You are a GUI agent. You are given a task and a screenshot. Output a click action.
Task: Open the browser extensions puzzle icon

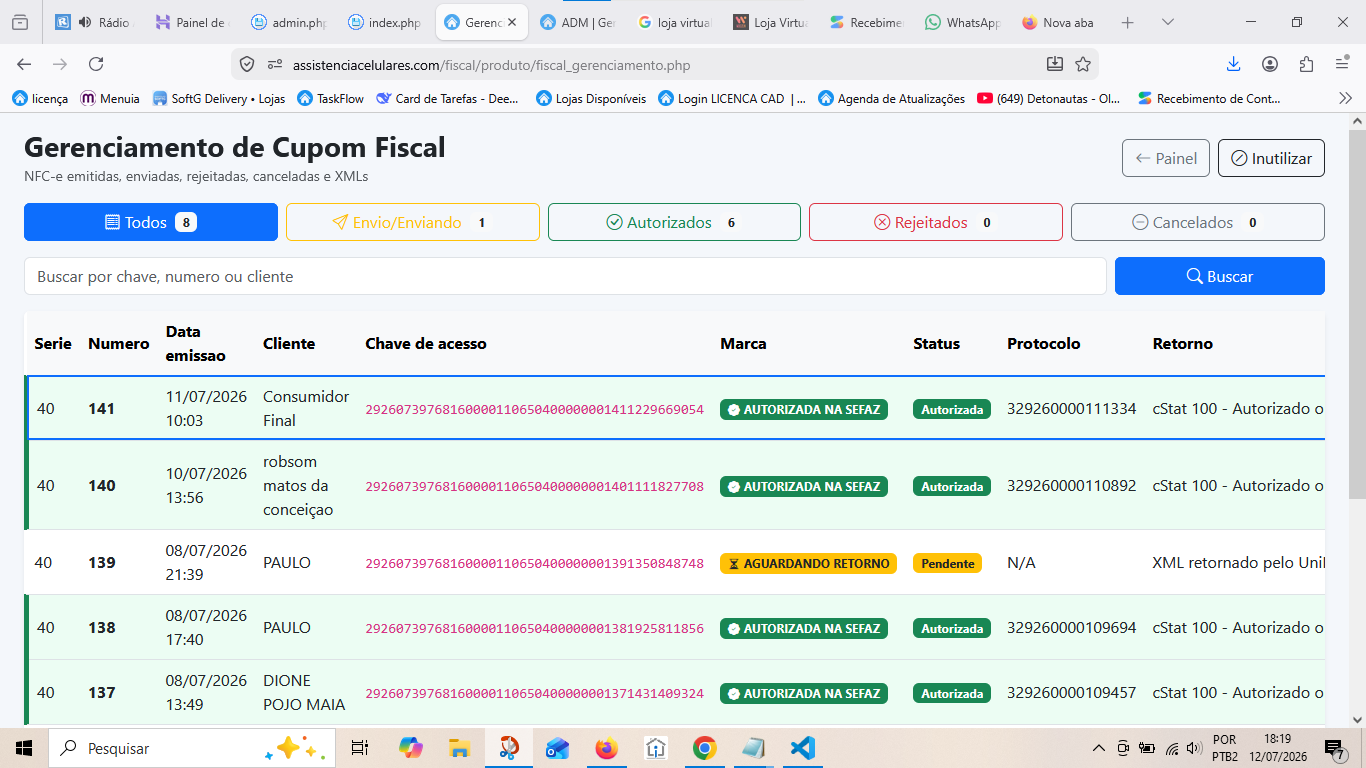point(1306,64)
